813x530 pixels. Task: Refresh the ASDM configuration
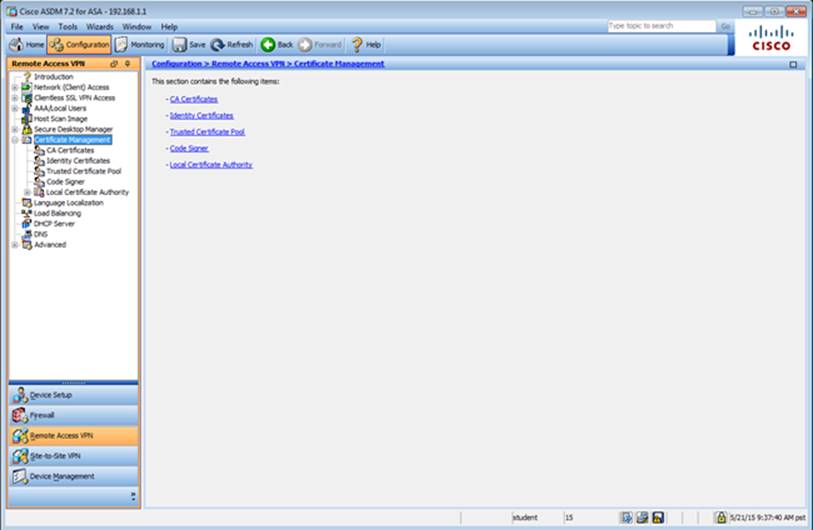click(232, 45)
